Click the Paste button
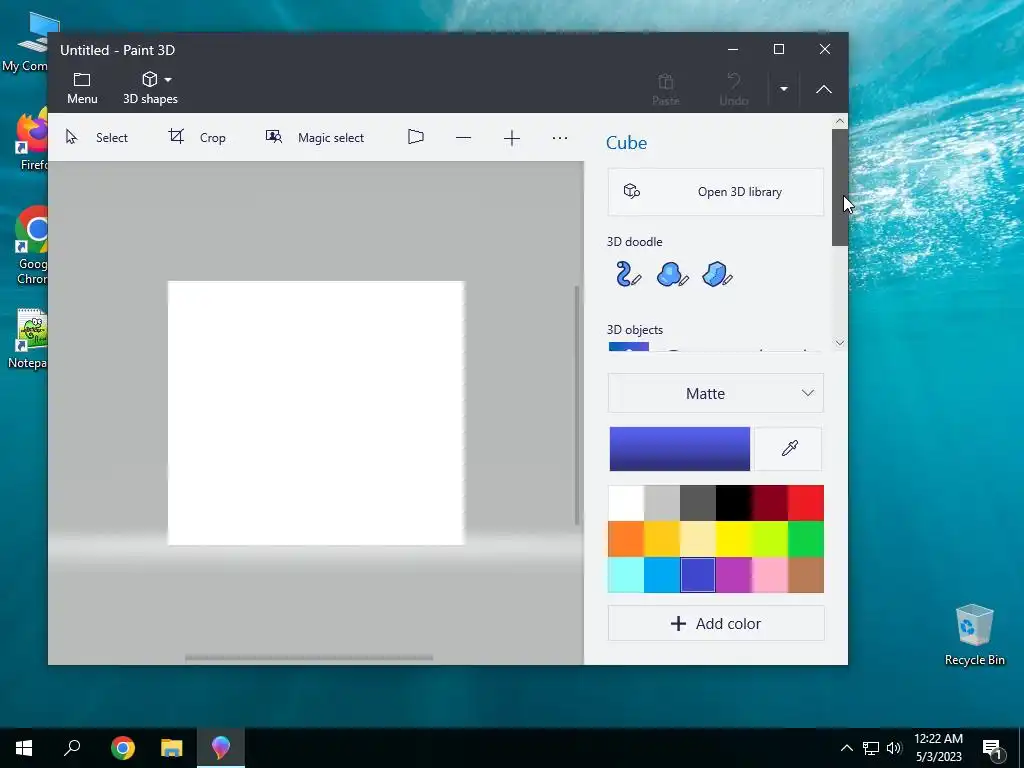Viewport: 1024px width, 768px height. (x=665, y=89)
